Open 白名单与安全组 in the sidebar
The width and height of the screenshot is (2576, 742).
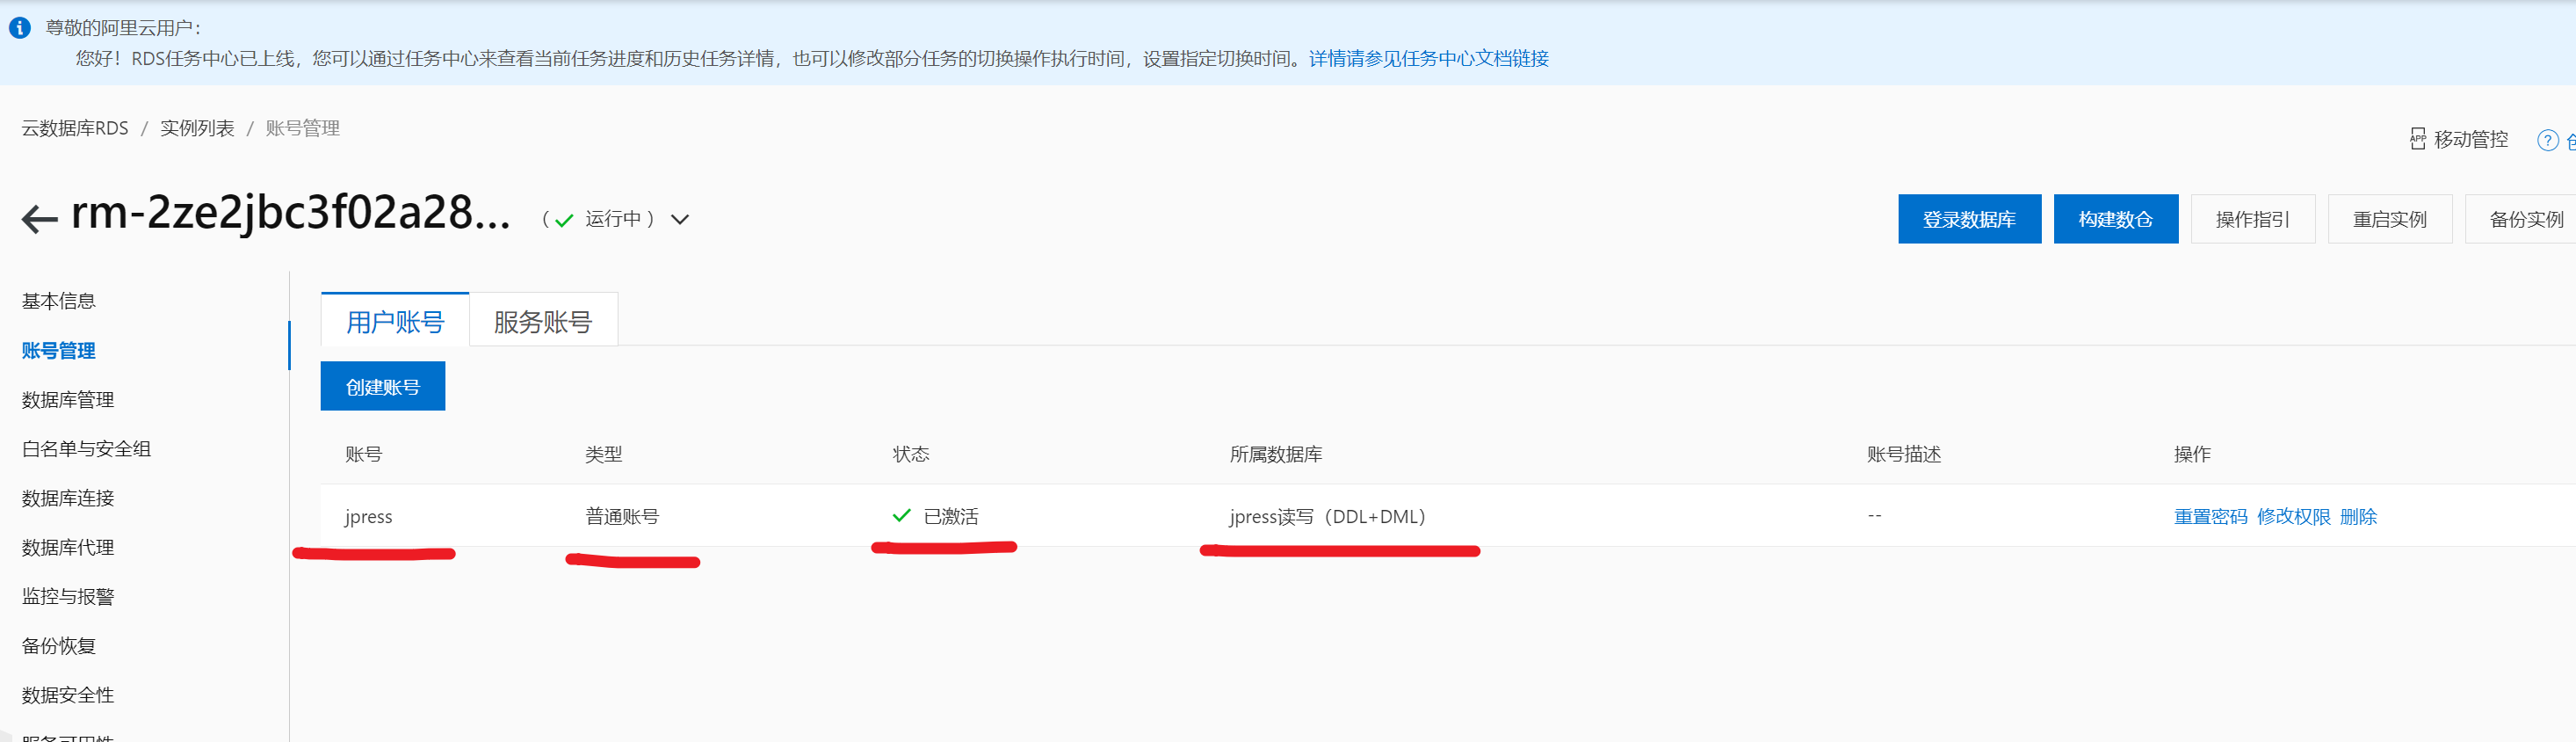(x=86, y=449)
